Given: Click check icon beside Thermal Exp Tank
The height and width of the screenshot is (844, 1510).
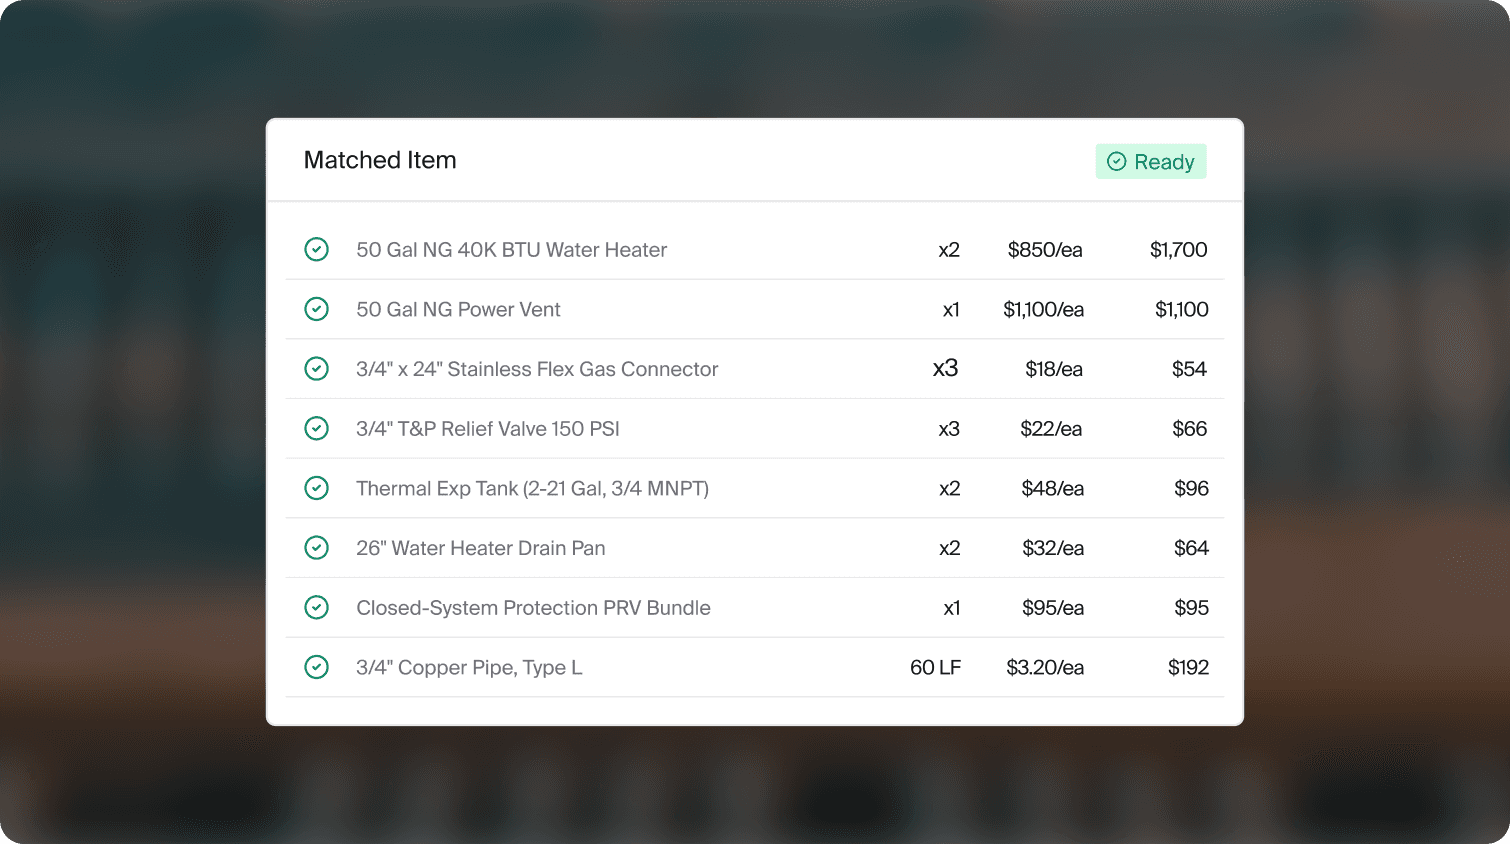Looking at the screenshot, I should [316, 488].
